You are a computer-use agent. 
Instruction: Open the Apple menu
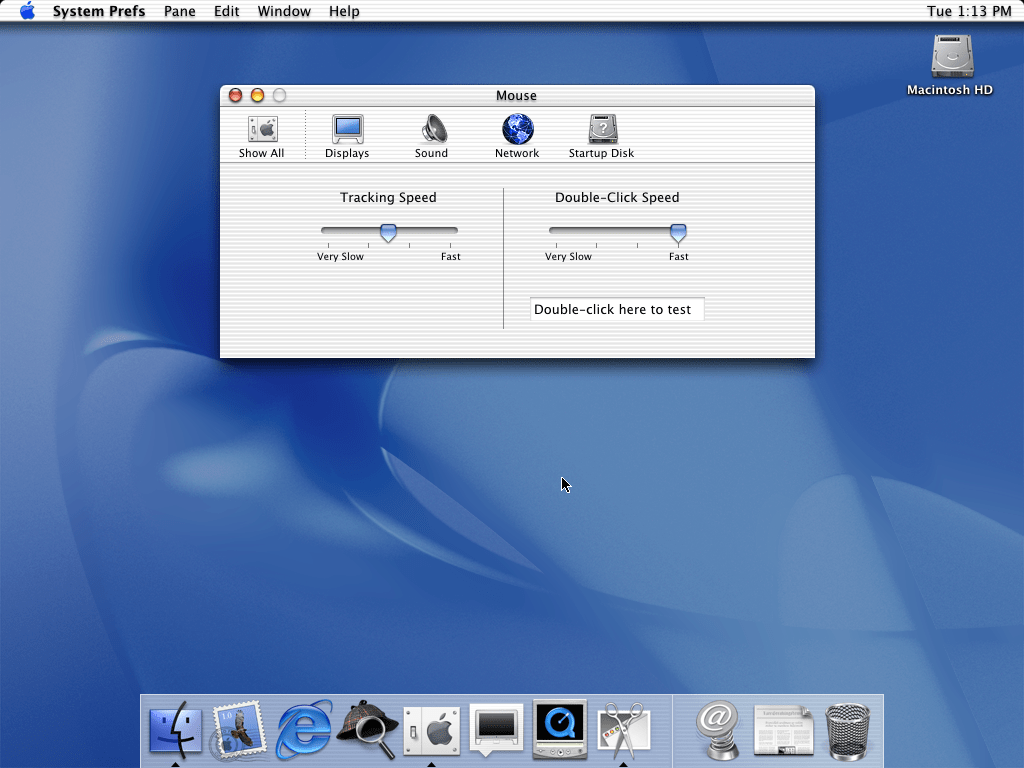coord(27,11)
